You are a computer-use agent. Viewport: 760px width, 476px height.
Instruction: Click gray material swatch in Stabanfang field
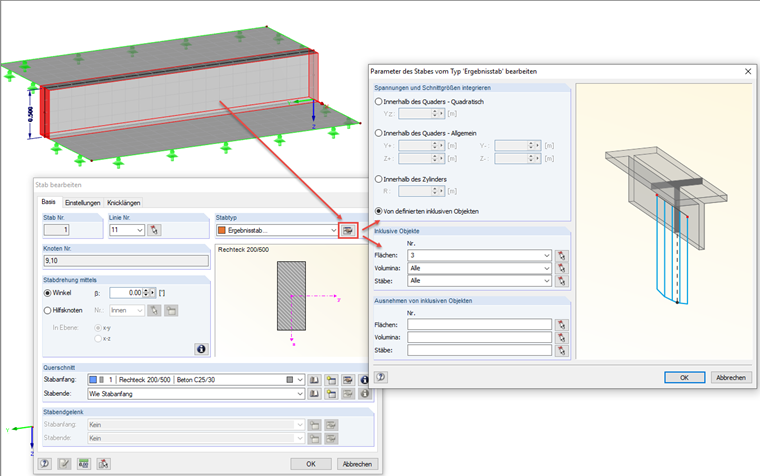tap(290, 380)
